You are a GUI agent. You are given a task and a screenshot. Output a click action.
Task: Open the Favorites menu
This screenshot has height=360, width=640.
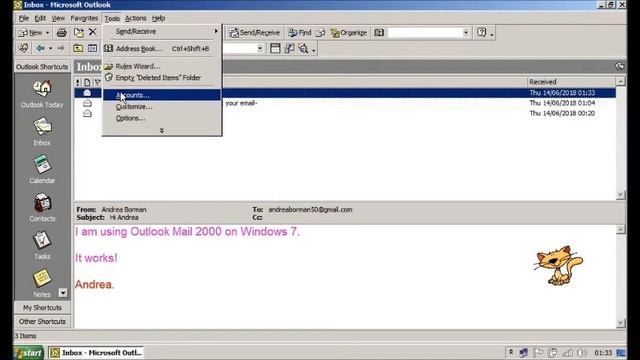(x=84, y=18)
